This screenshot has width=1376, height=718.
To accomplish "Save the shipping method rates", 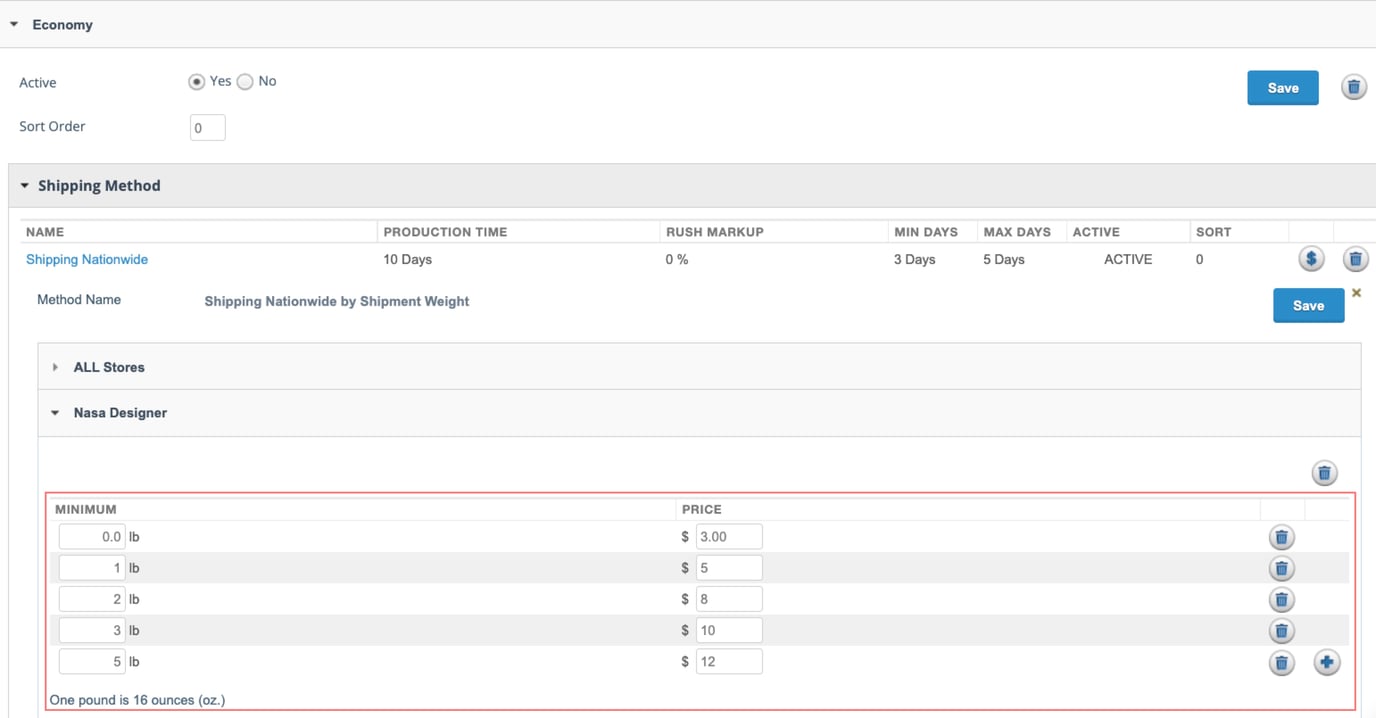I will tap(1307, 306).
